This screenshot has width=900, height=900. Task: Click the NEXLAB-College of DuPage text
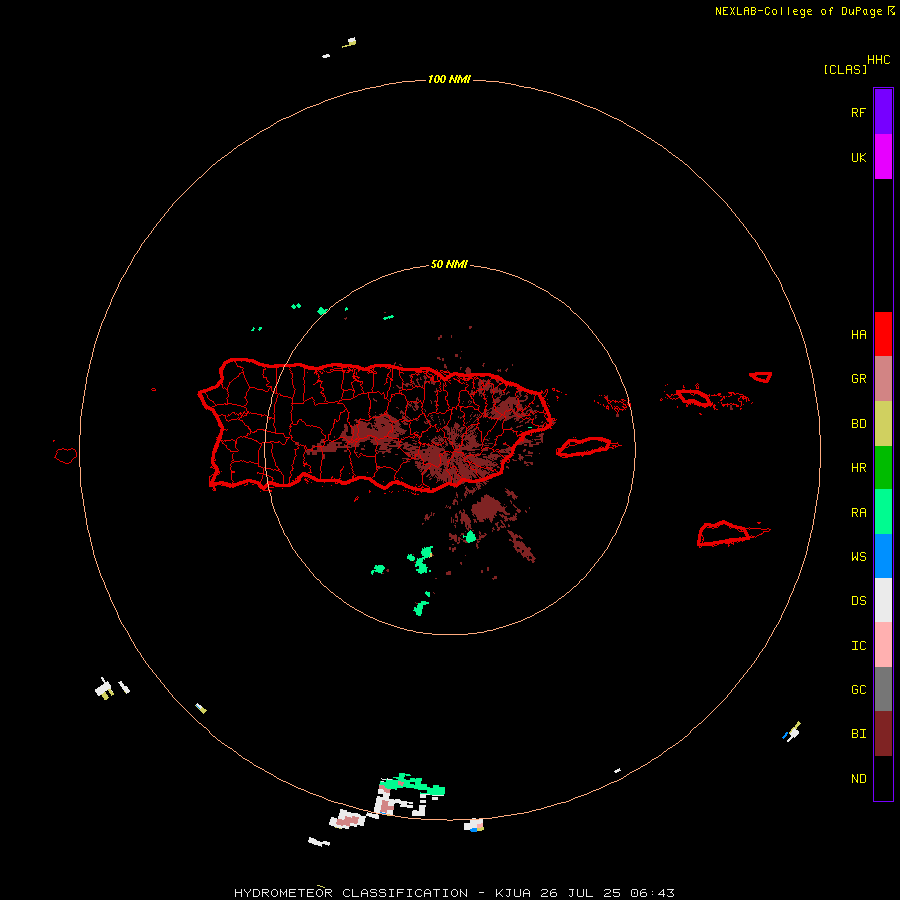[x=798, y=11]
